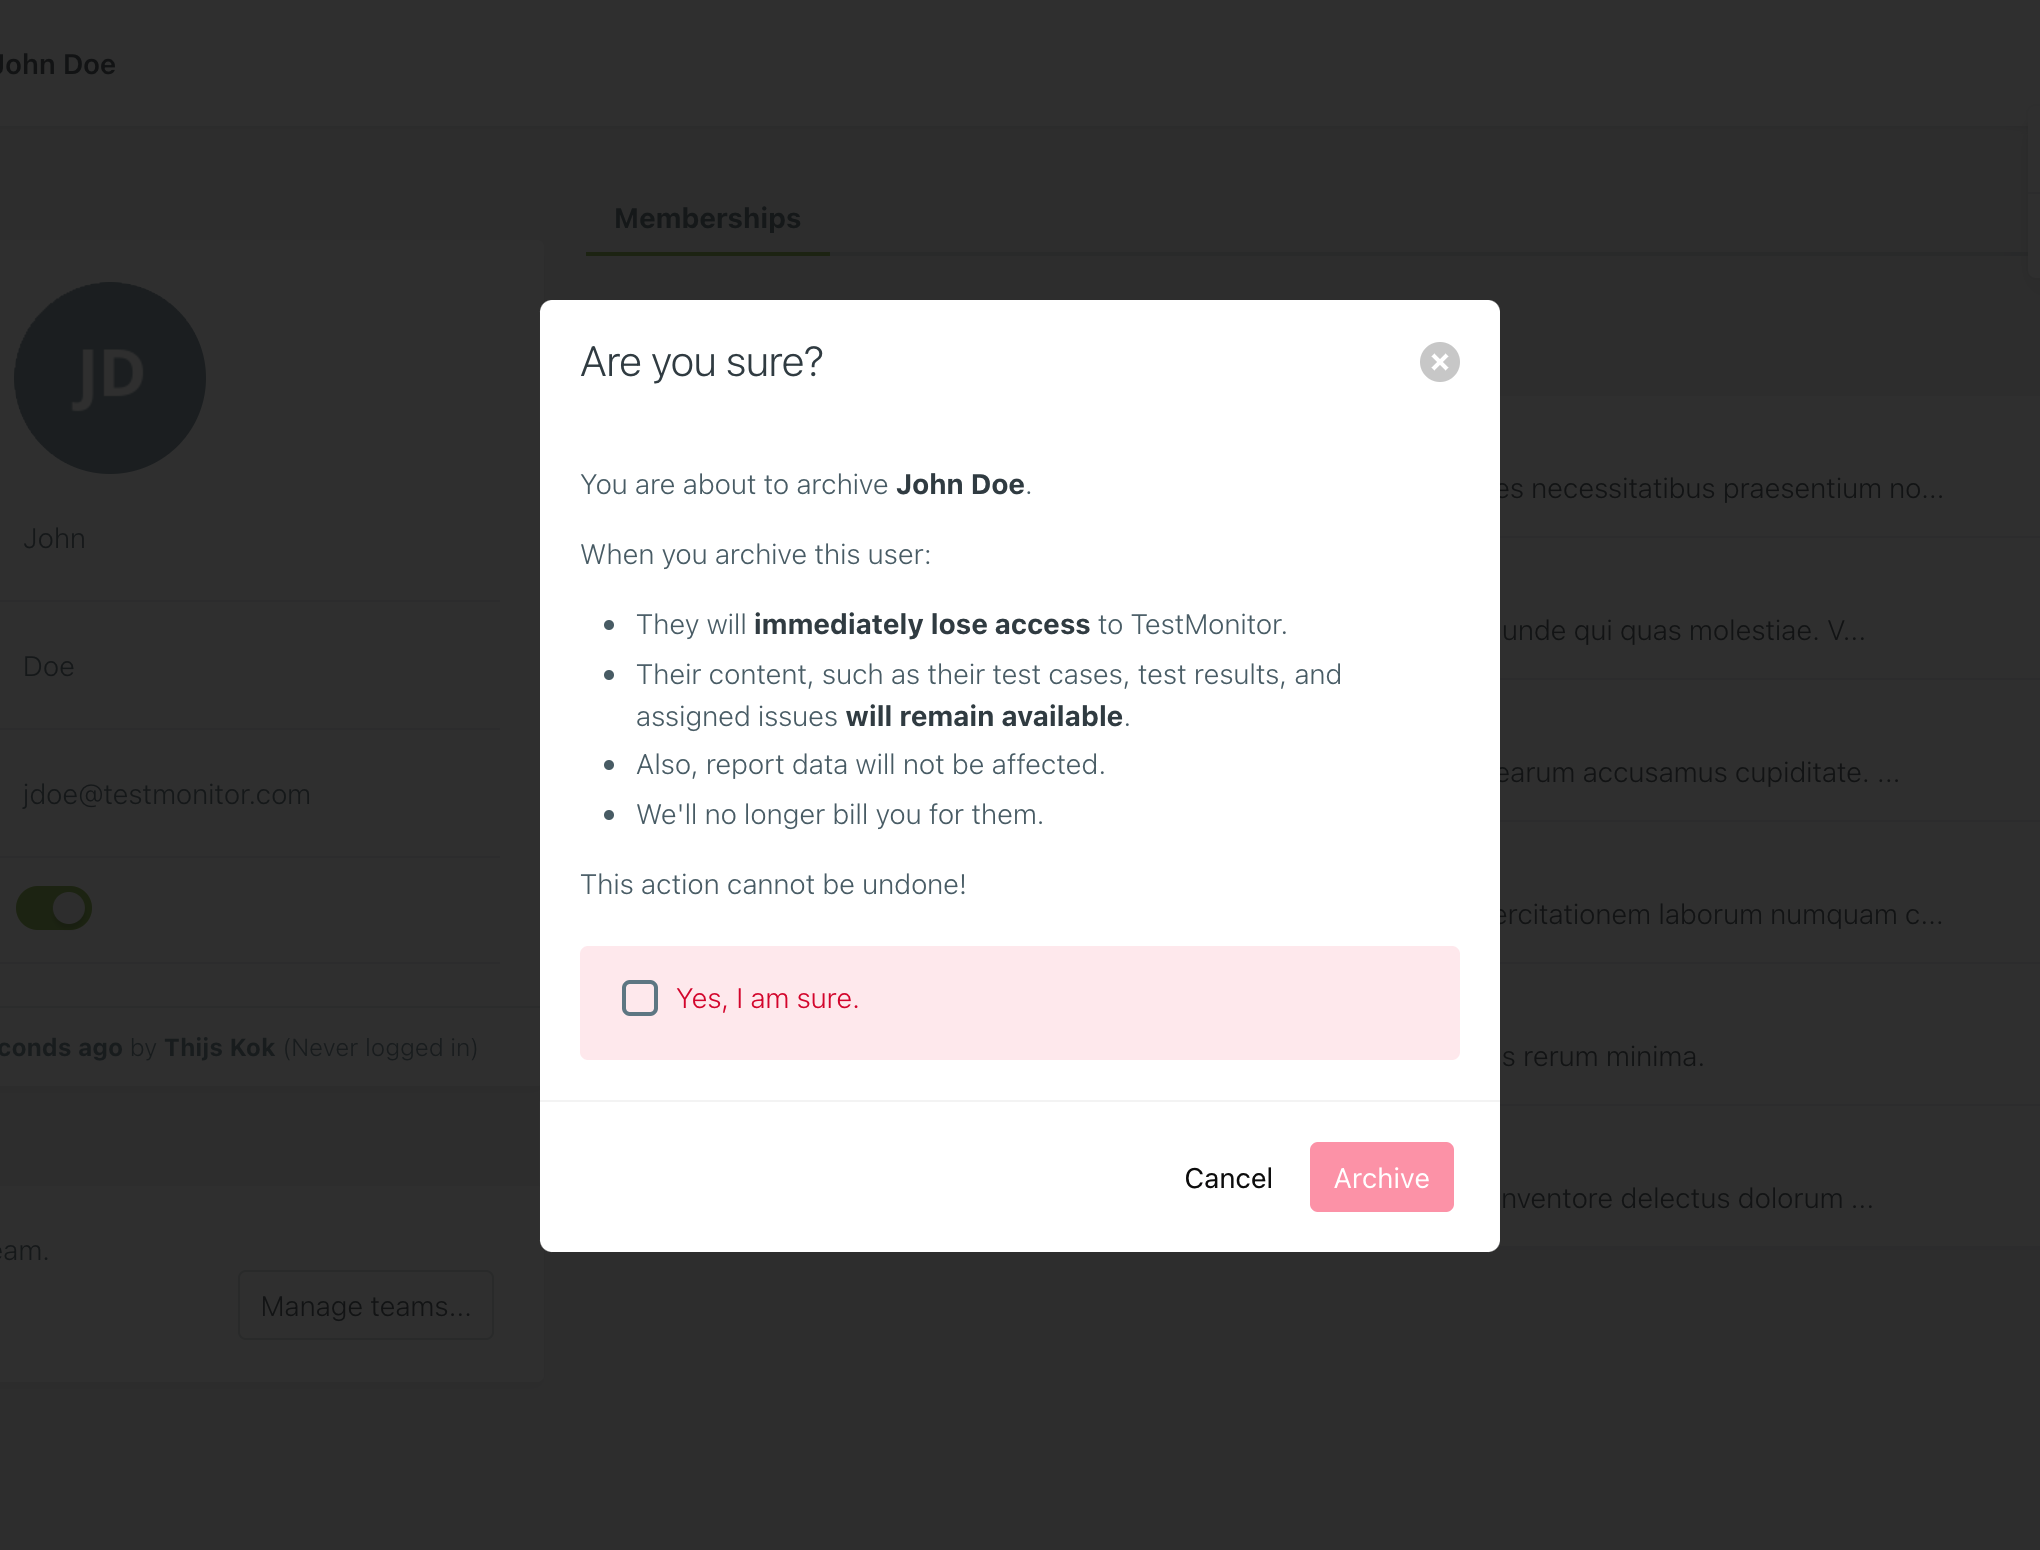Click the John Doe page heading
Screen dimensions: 2040x1550
click(x=58, y=65)
